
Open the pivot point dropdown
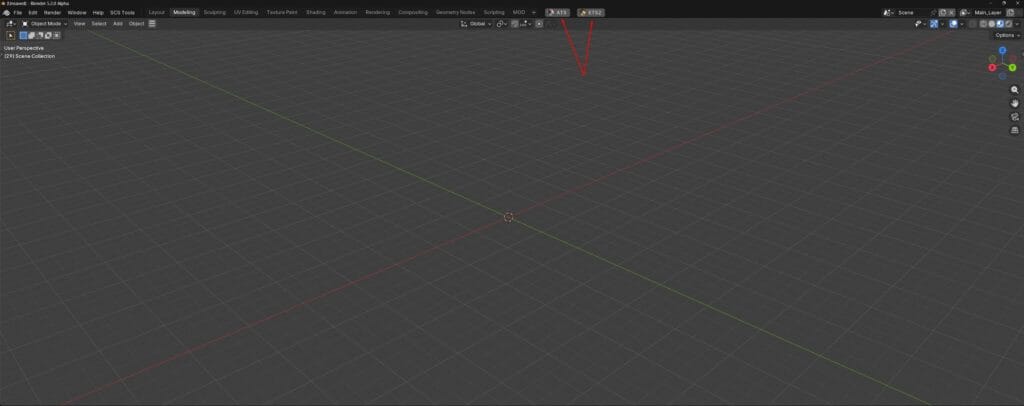(501, 23)
